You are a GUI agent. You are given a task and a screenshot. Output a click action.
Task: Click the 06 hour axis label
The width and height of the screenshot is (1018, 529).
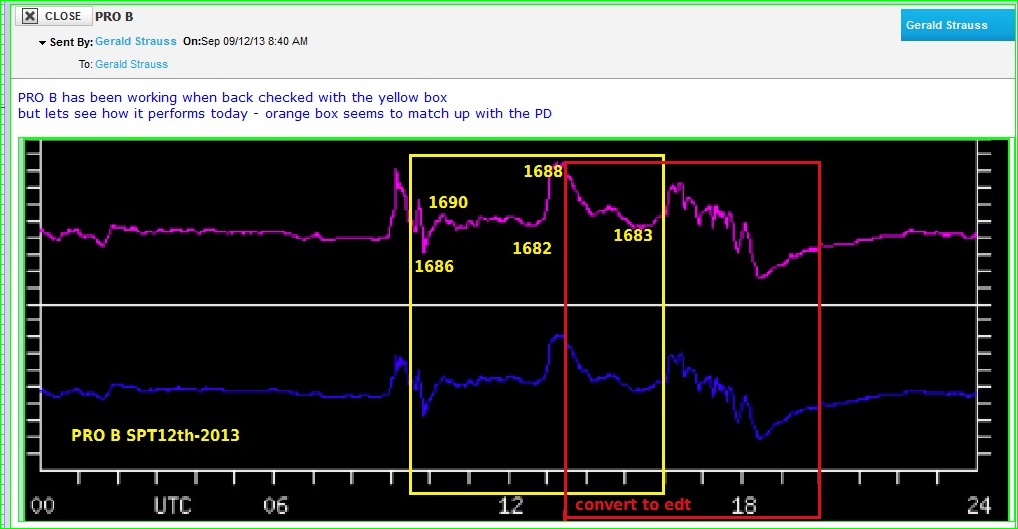[275, 506]
